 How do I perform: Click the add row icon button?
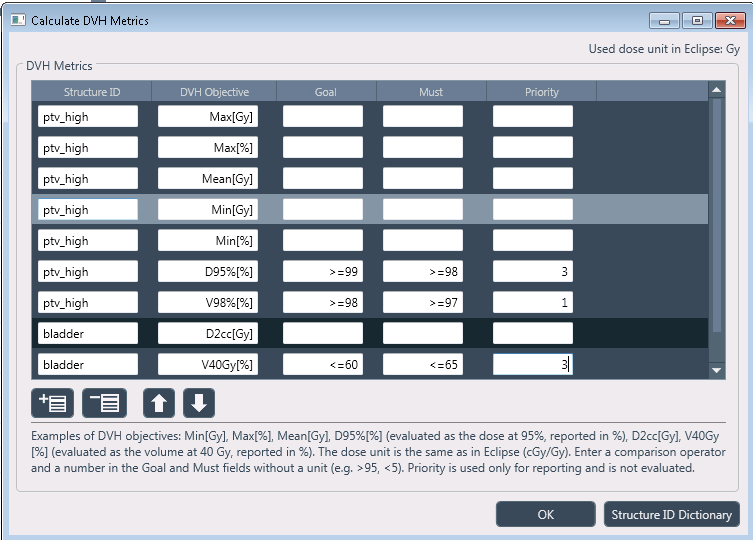click(53, 403)
